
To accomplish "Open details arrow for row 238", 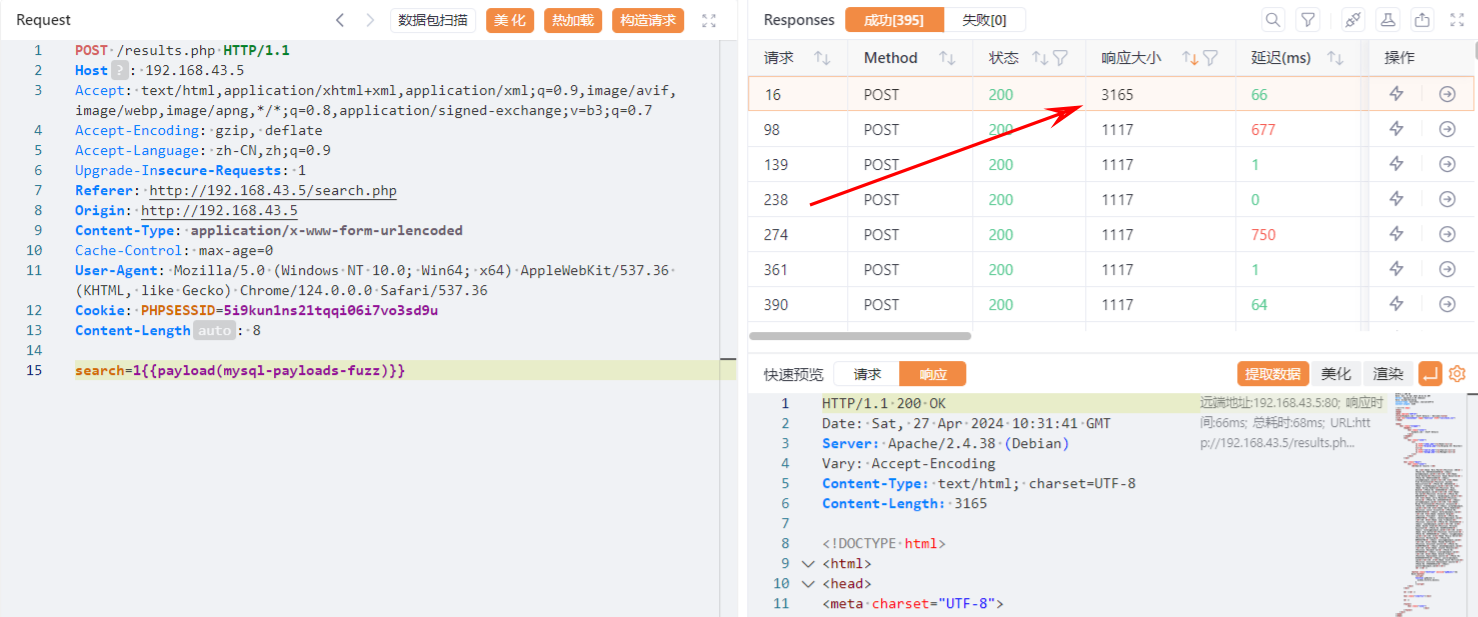I will (x=1447, y=199).
